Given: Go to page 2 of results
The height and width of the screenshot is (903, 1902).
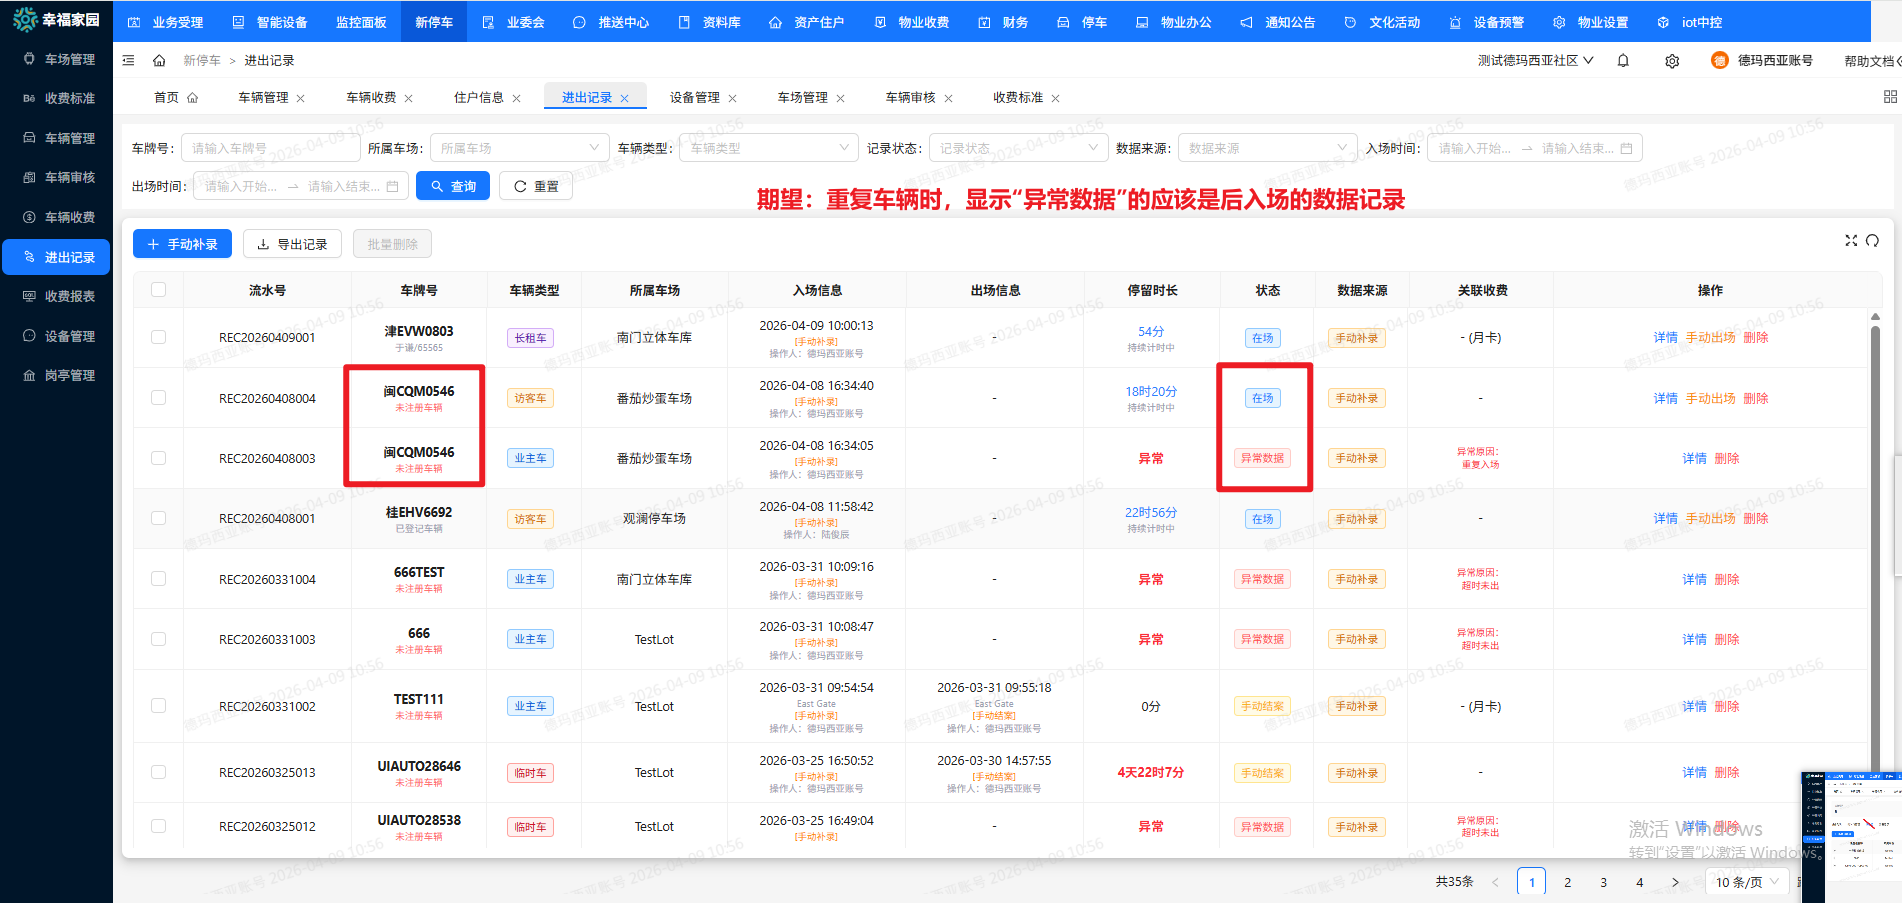Looking at the screenshot, I should pyautogui.click(x=1567, y=882).
